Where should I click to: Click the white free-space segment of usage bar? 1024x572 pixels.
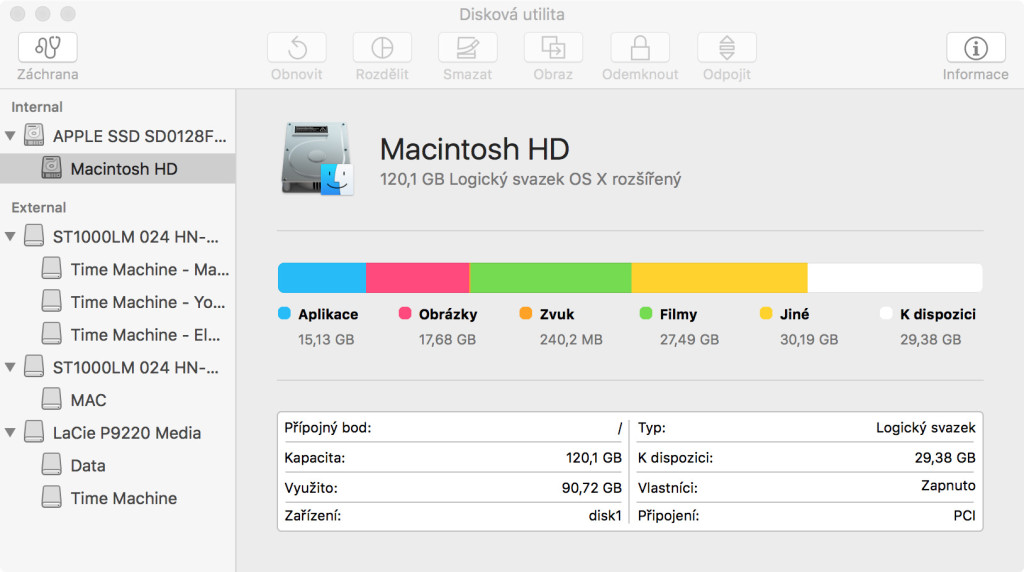(895, 278)
